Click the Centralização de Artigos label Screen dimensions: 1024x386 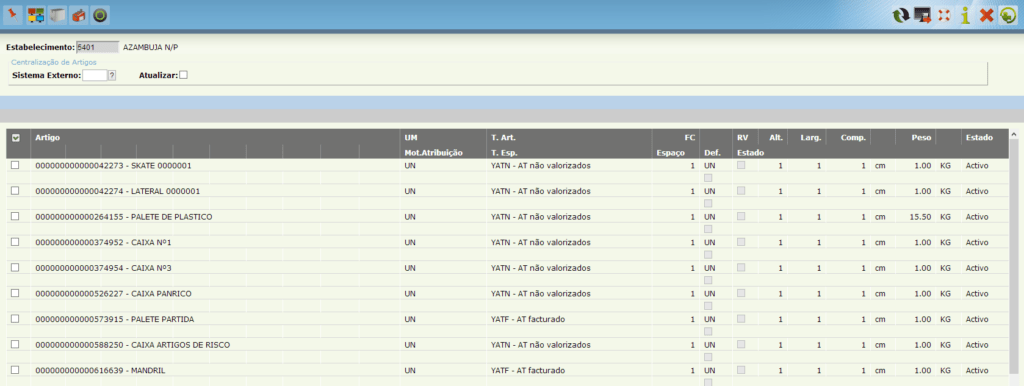[54, 62]
